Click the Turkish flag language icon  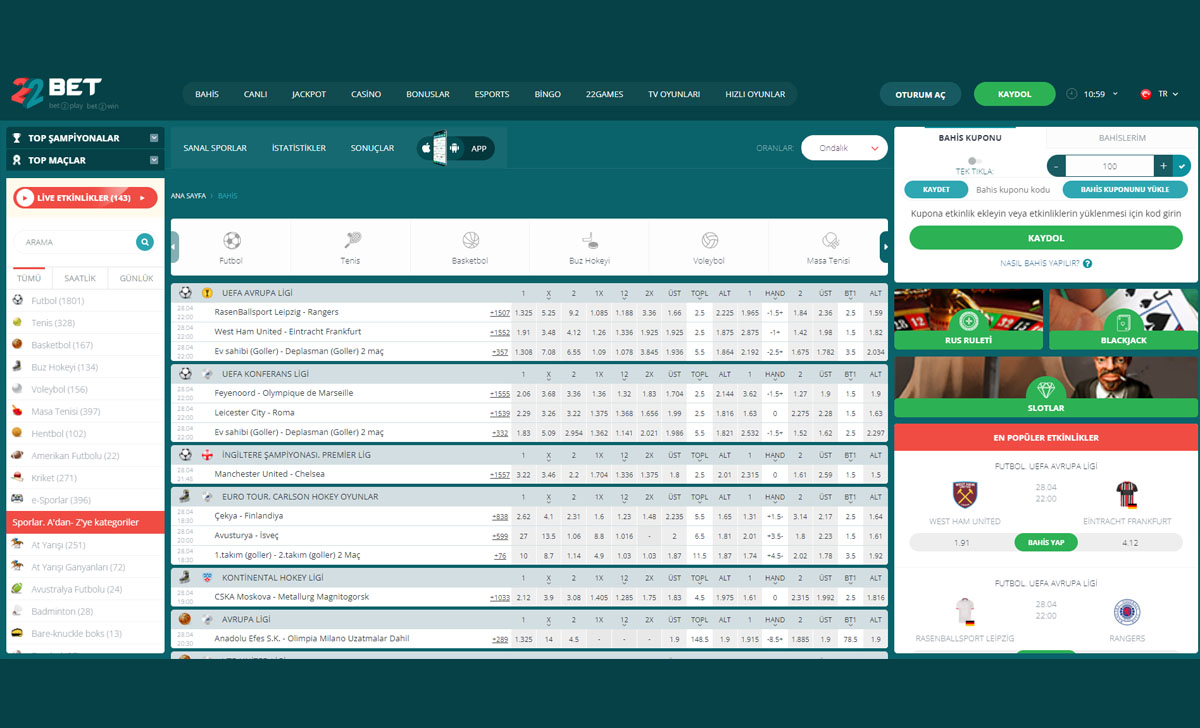click(x=1146, y=94)
